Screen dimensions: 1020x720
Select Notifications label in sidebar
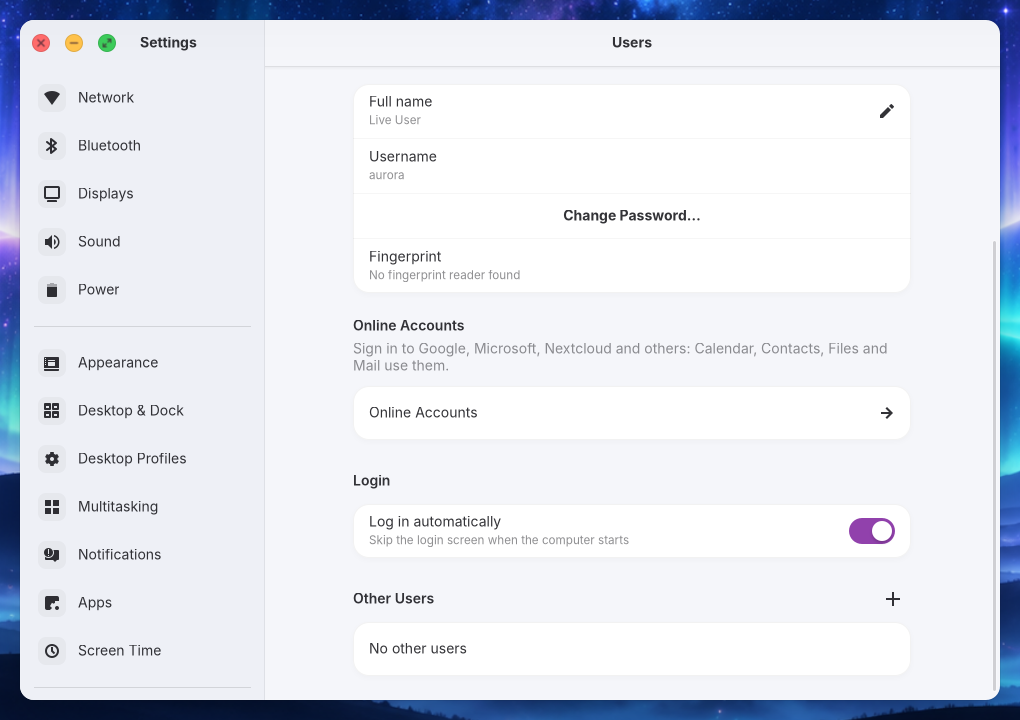(120, 555)
